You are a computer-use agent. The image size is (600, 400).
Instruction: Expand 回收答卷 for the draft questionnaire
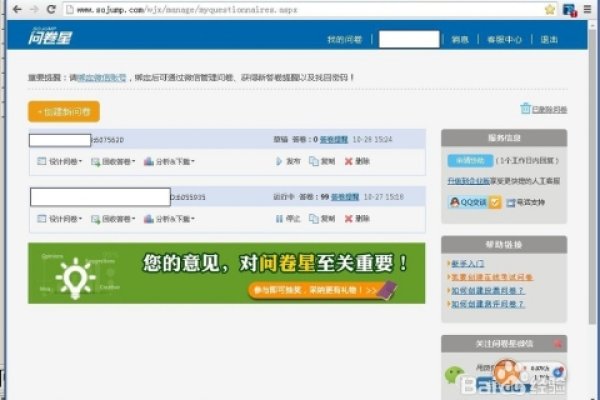113,162
